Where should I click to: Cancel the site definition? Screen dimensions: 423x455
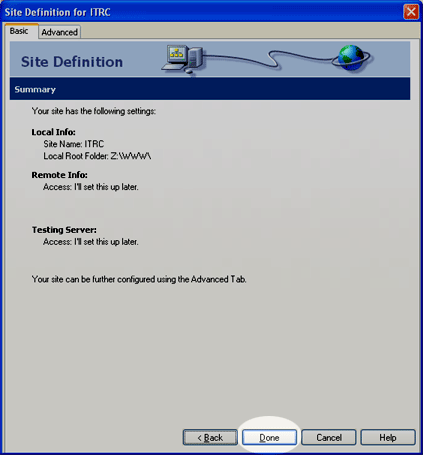click(x=329, y=437)
